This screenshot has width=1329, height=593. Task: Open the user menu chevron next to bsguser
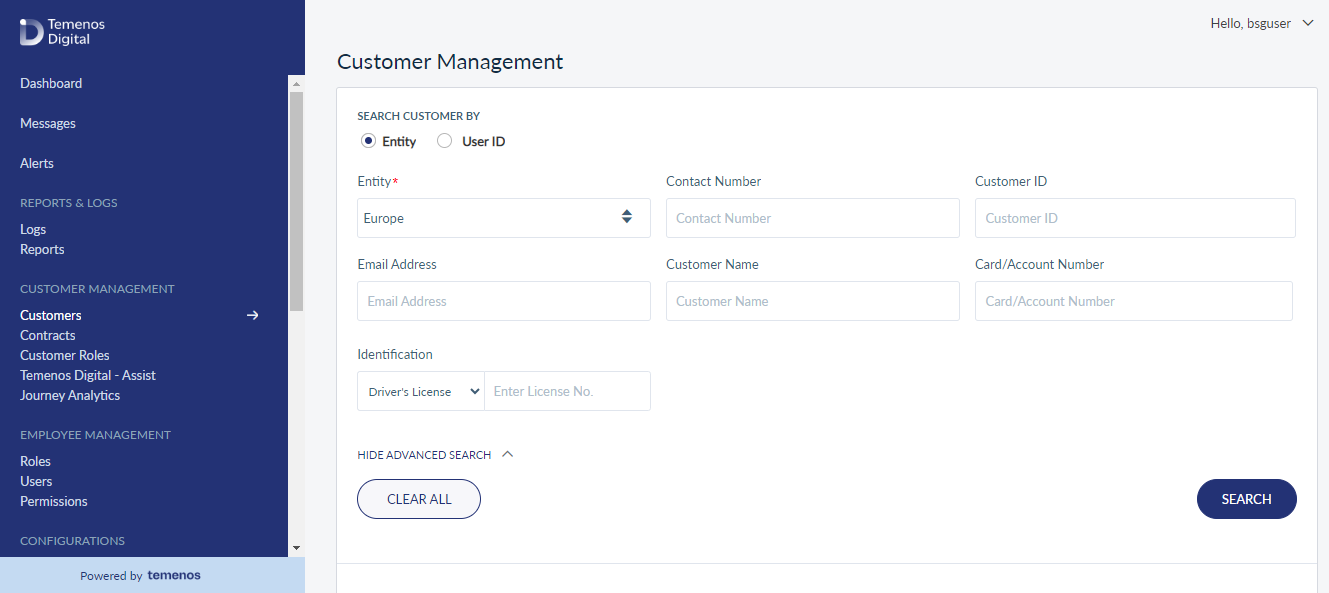(x=1308, y=23)
